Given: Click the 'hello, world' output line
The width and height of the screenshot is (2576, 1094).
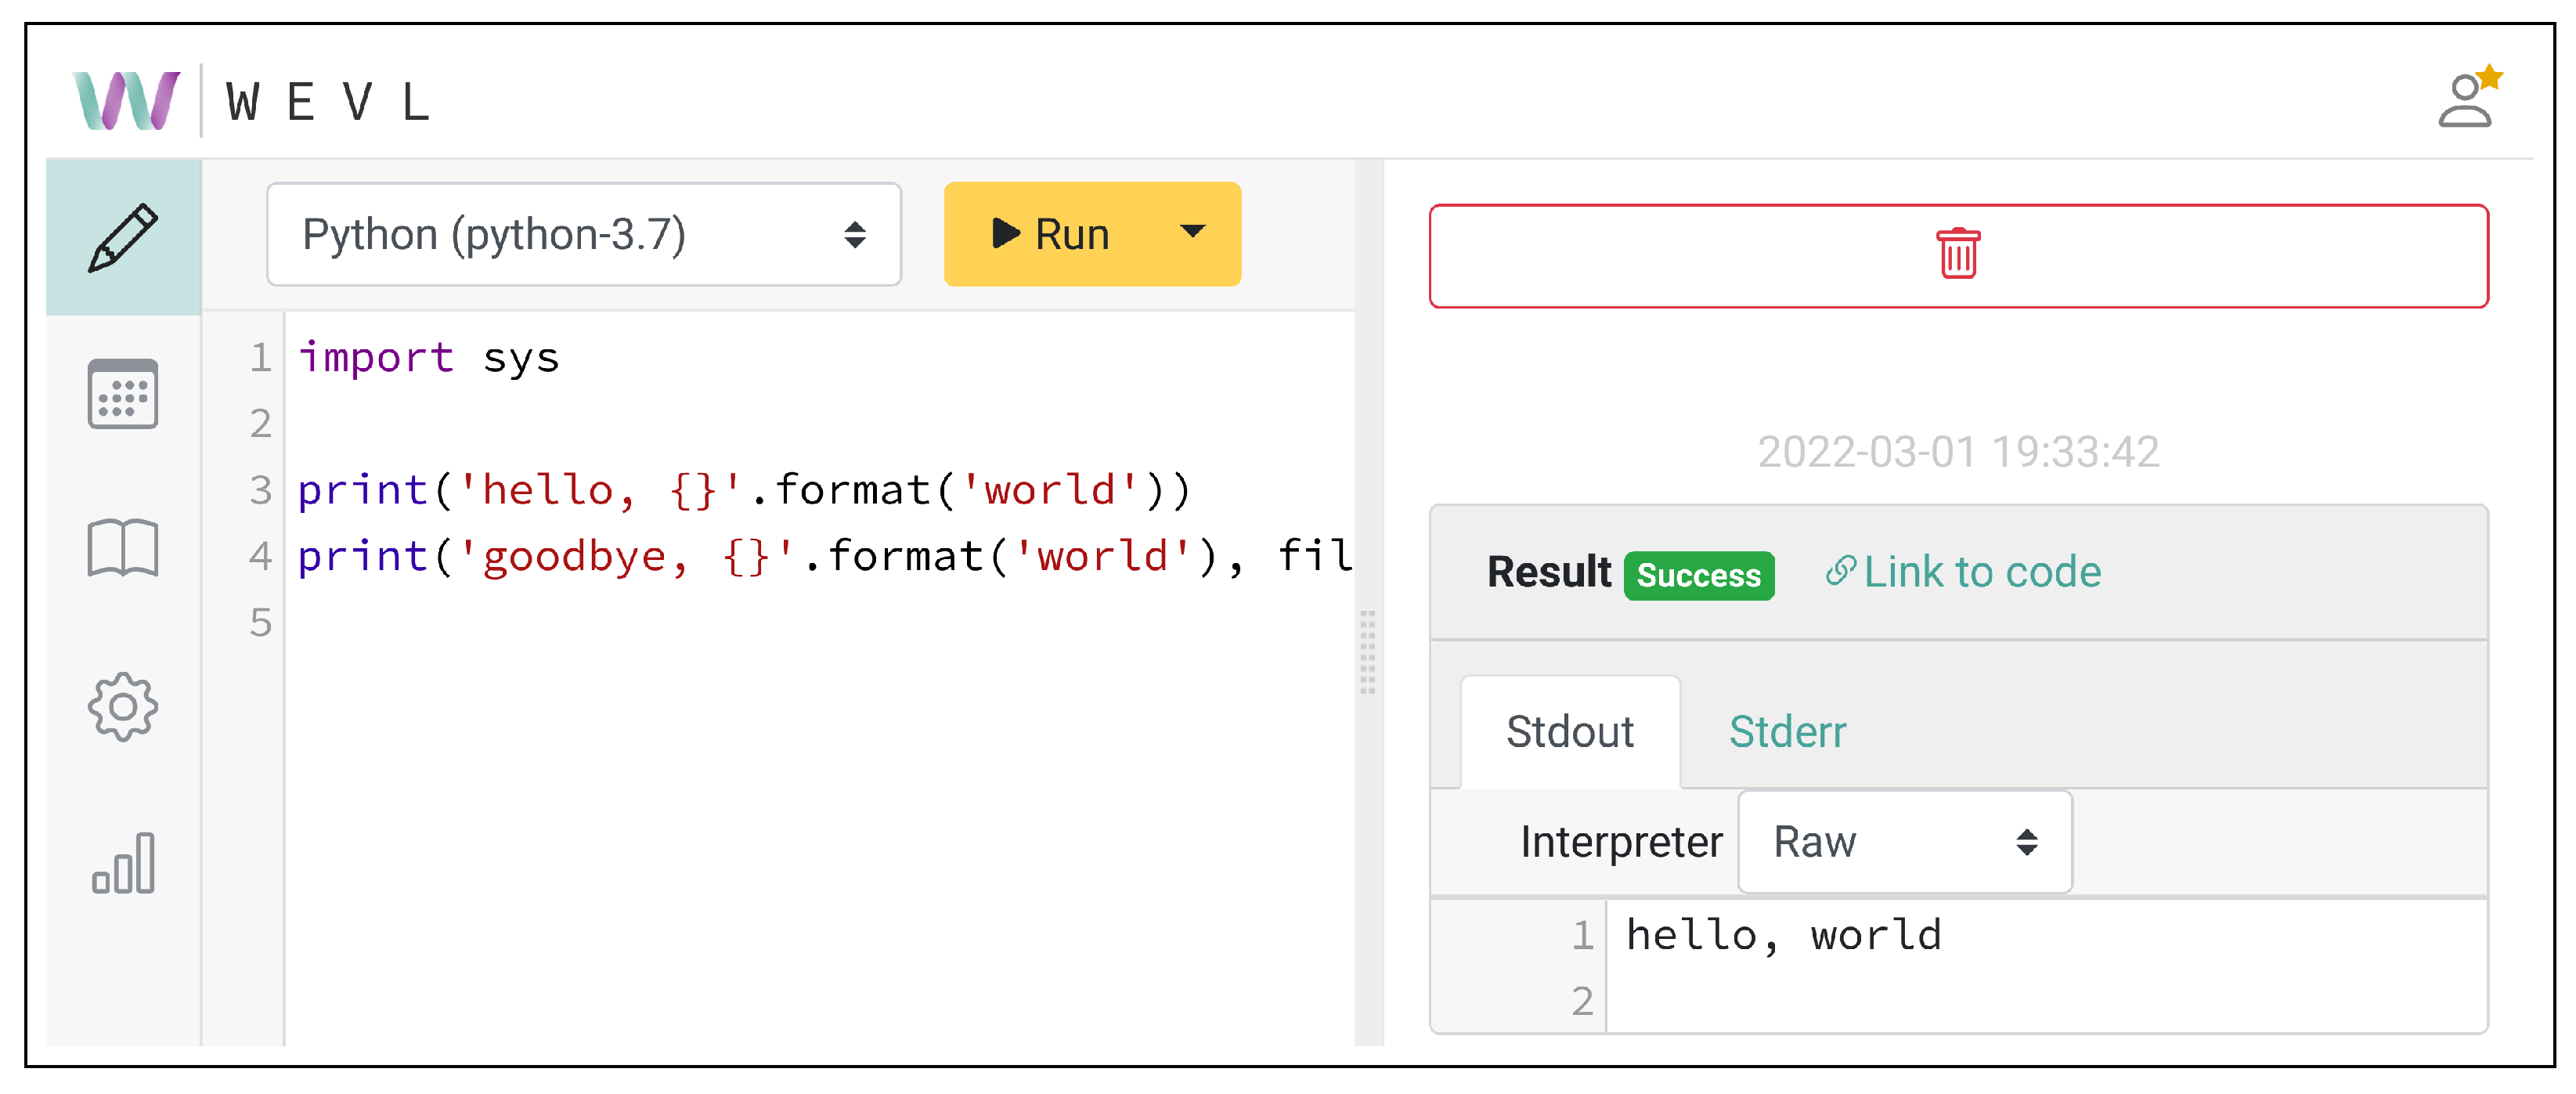Looking at the screenshot, I should [x=1783, y=936].
